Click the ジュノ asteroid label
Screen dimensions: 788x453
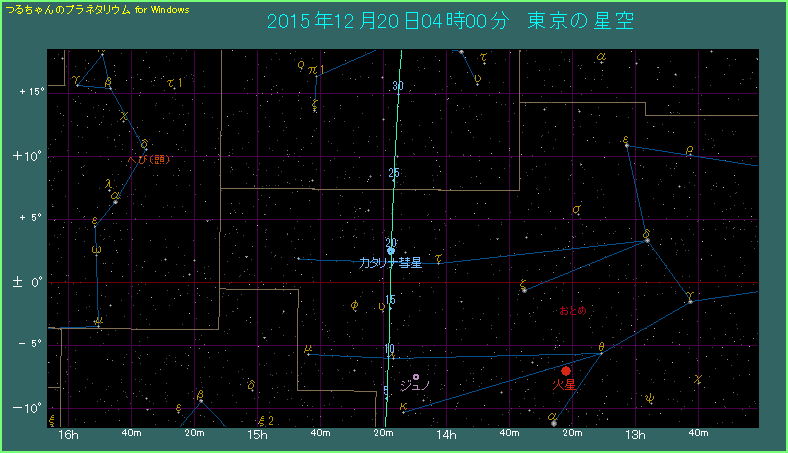click(x=414, y=386)
